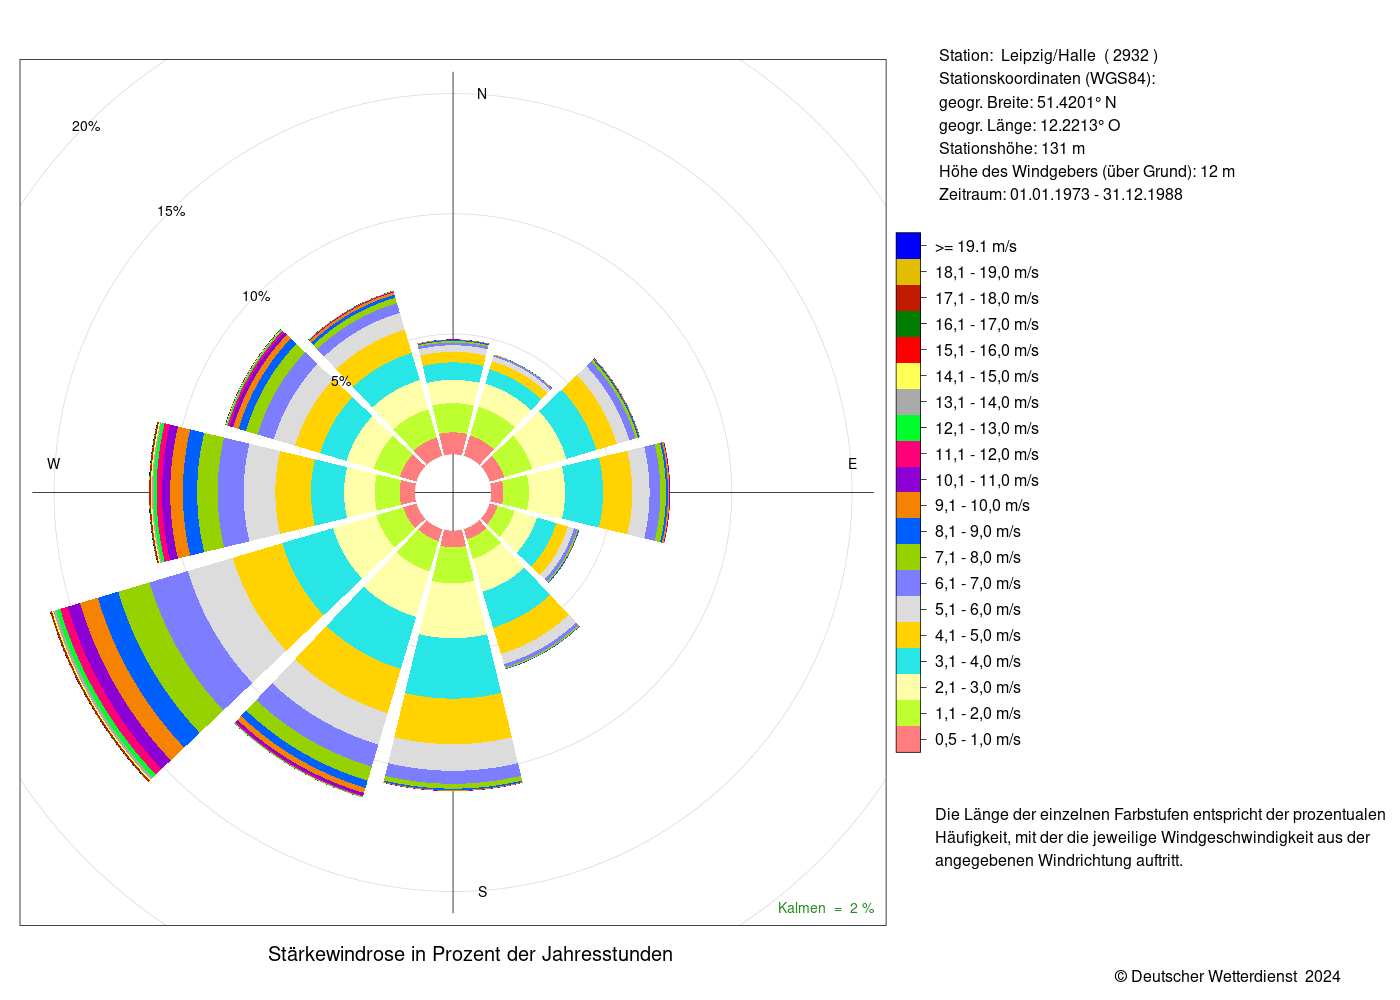Select the legend text '17,1 - 18,0 m/s'
This screenshot has width=1400, height=1000.
coord(987,299)
